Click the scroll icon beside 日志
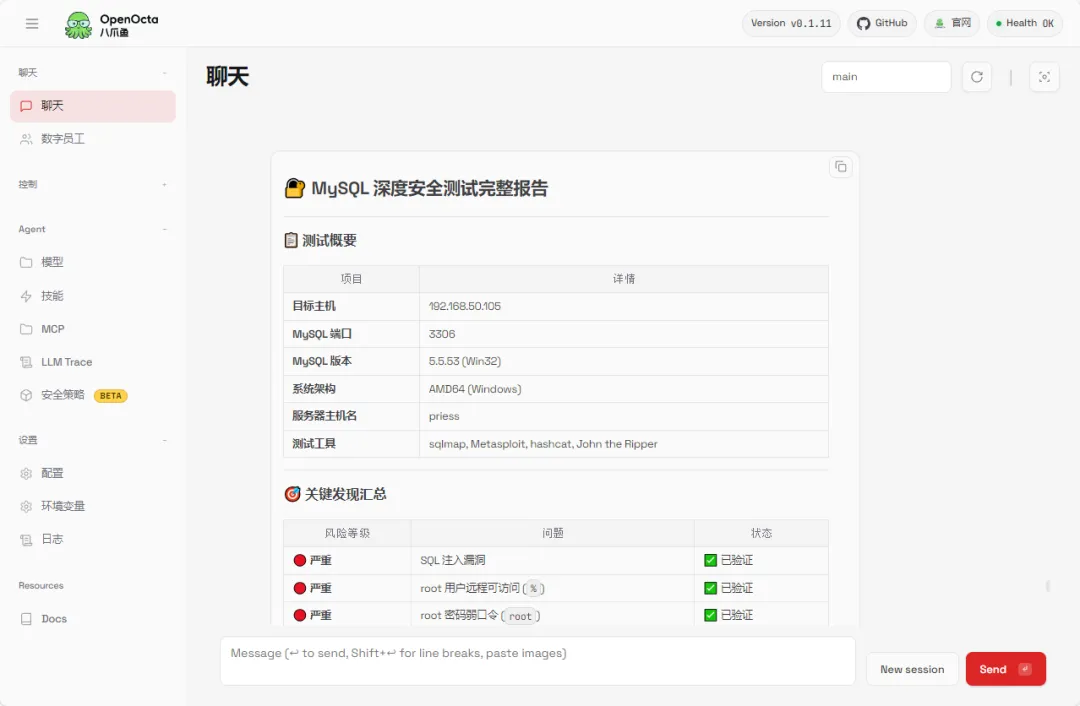1080x706 pixels. [26, 539]
